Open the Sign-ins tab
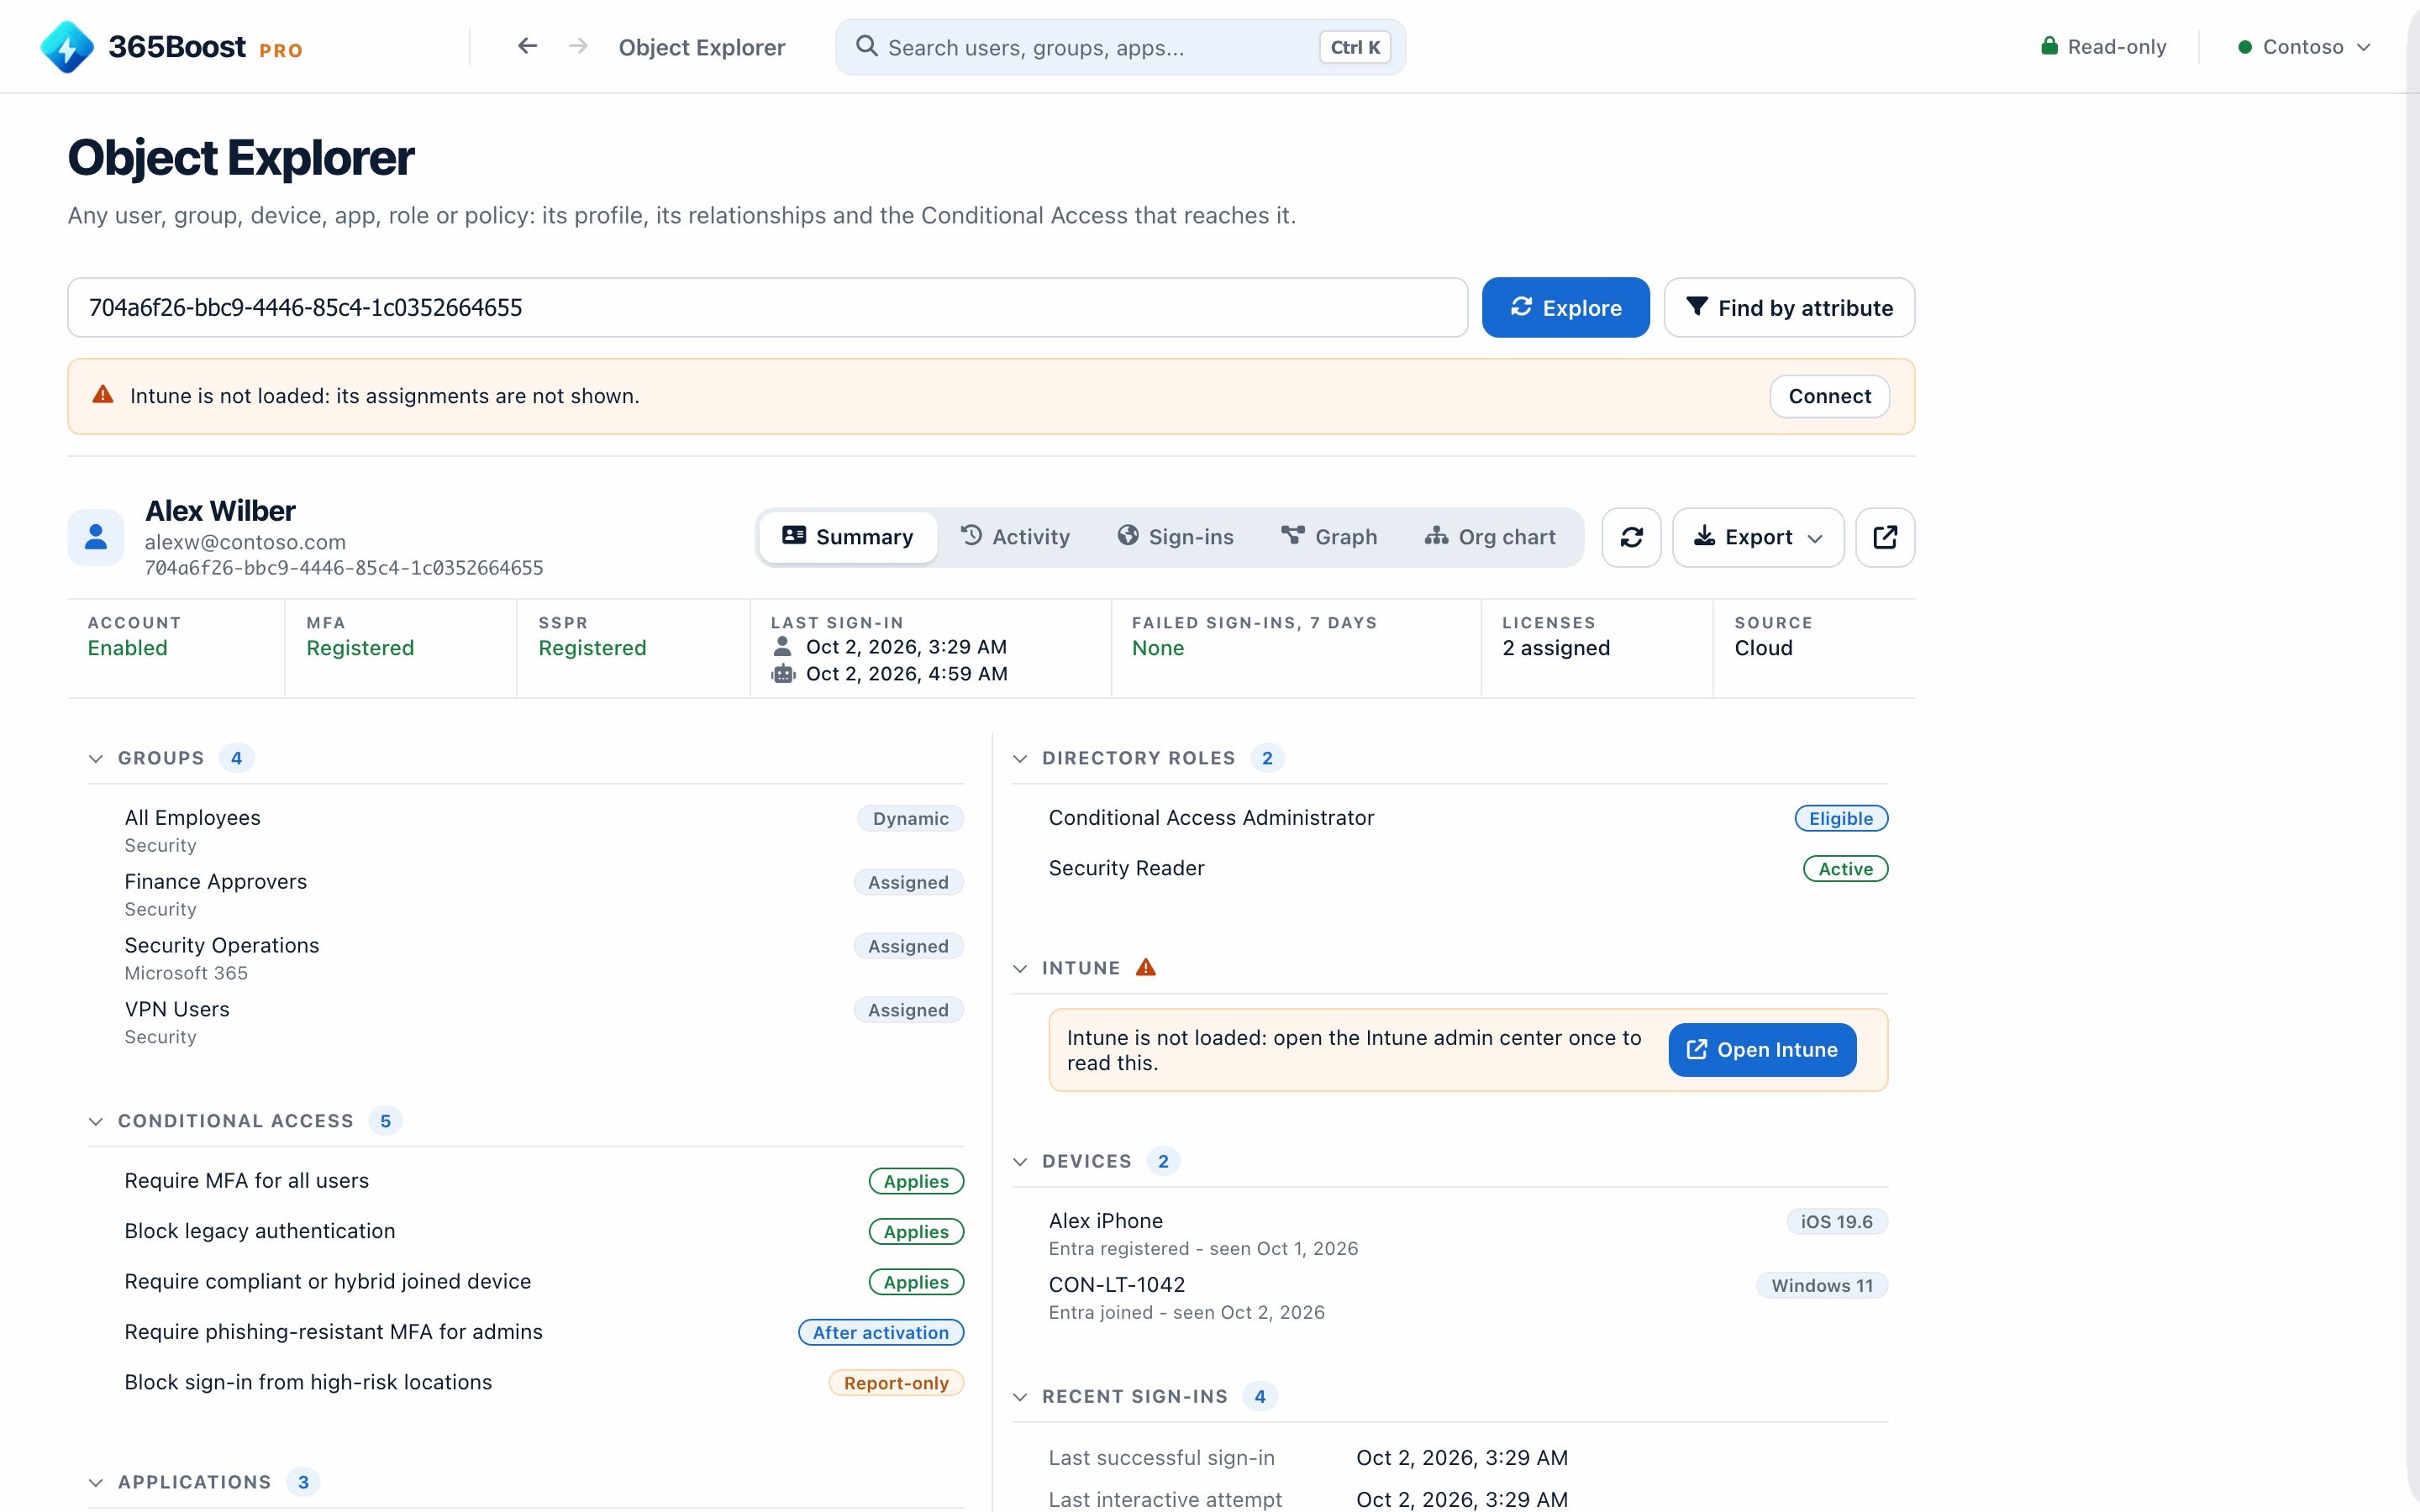 click(1175, 537)
